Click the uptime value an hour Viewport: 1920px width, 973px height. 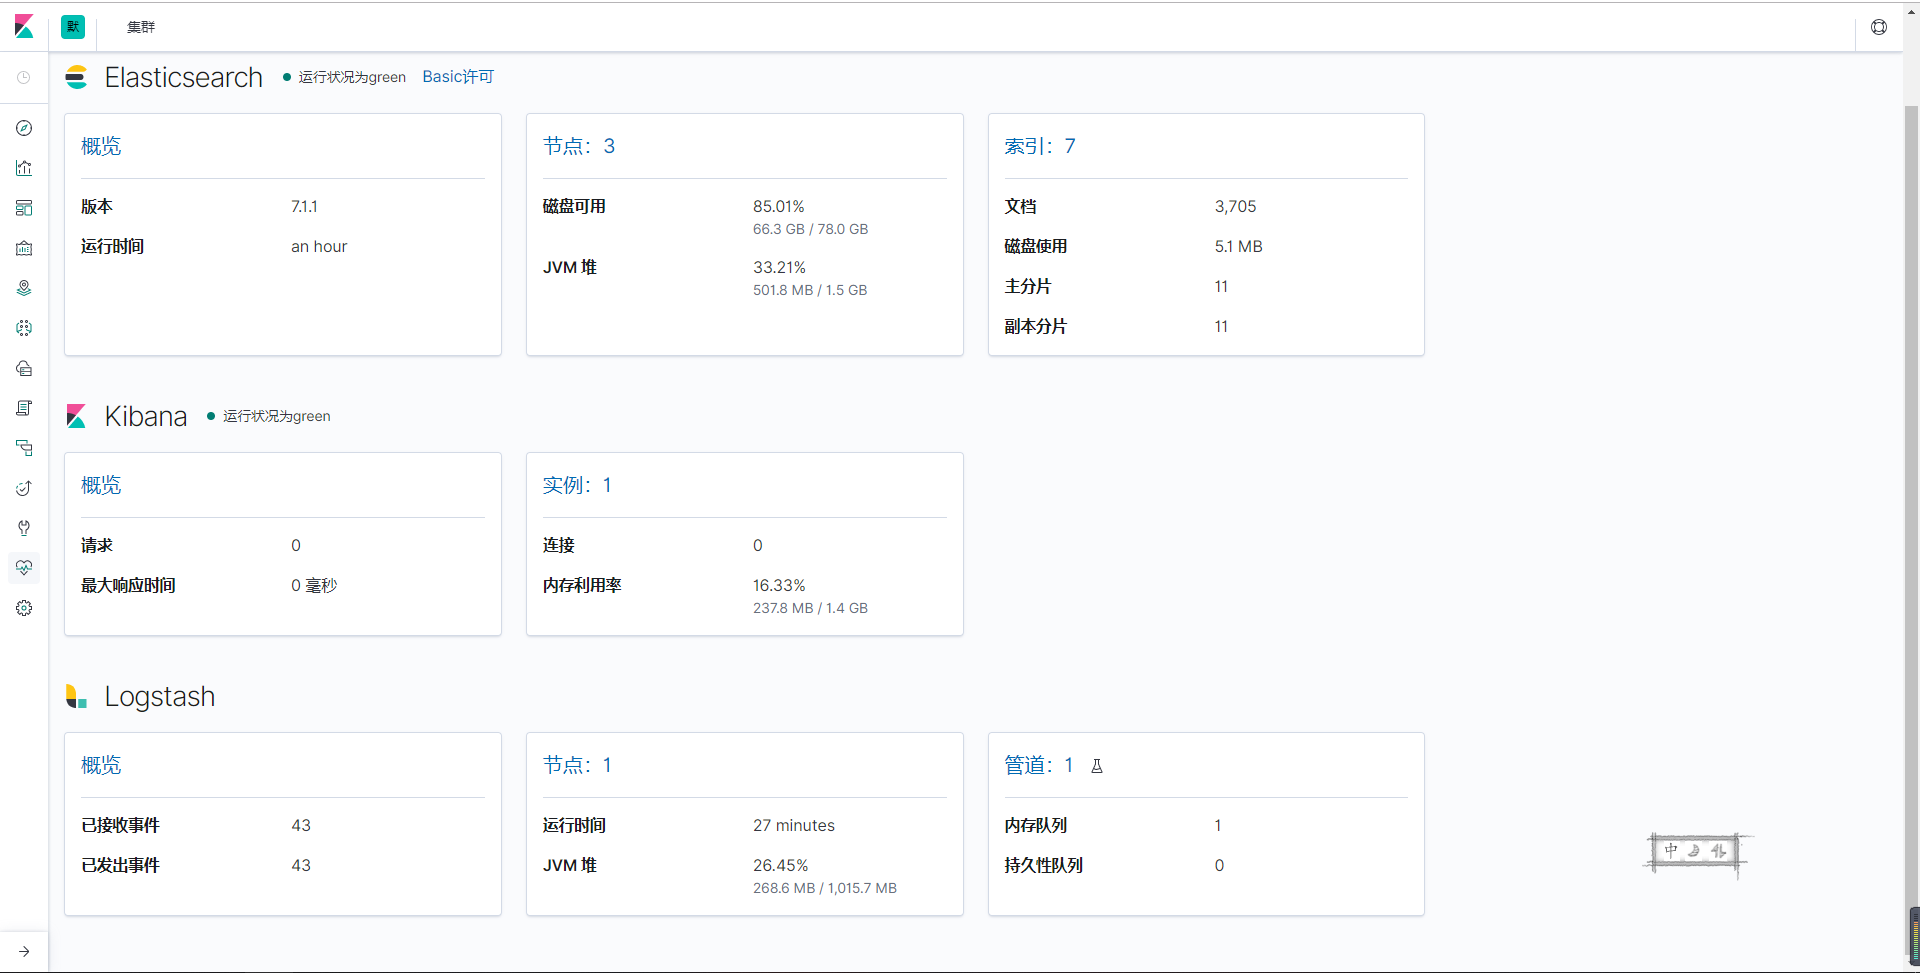[x=319, y=247]
